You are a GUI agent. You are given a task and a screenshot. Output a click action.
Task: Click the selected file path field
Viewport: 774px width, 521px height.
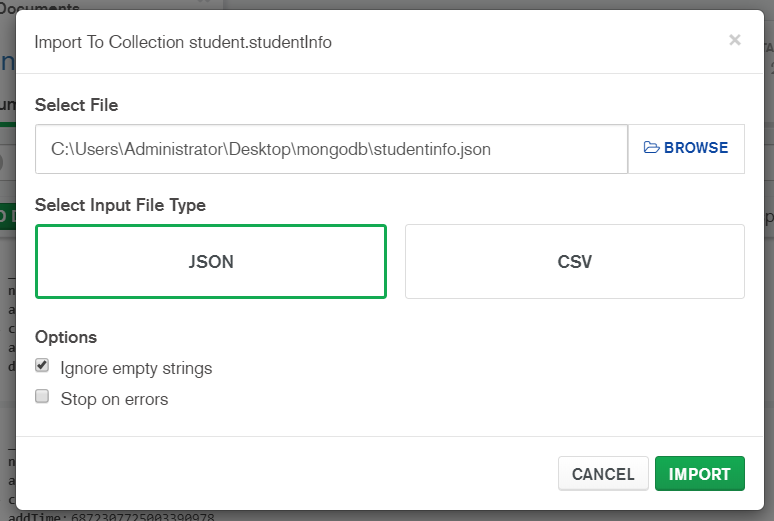pyautogui.click(x=331, y=149)
